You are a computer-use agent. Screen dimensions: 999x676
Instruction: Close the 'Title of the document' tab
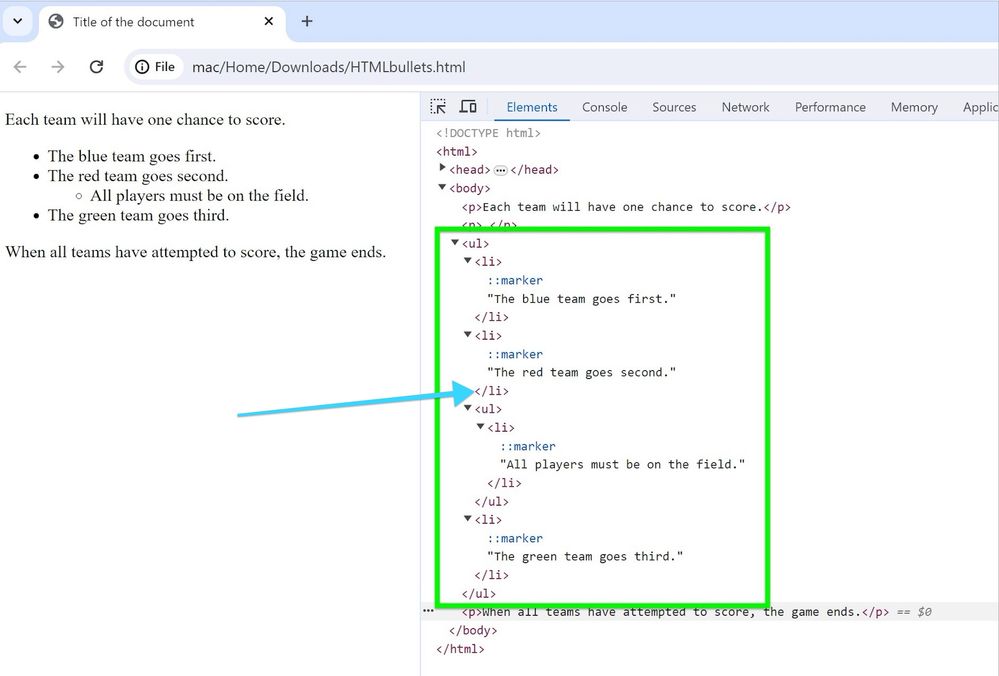[x=269, y=21]
